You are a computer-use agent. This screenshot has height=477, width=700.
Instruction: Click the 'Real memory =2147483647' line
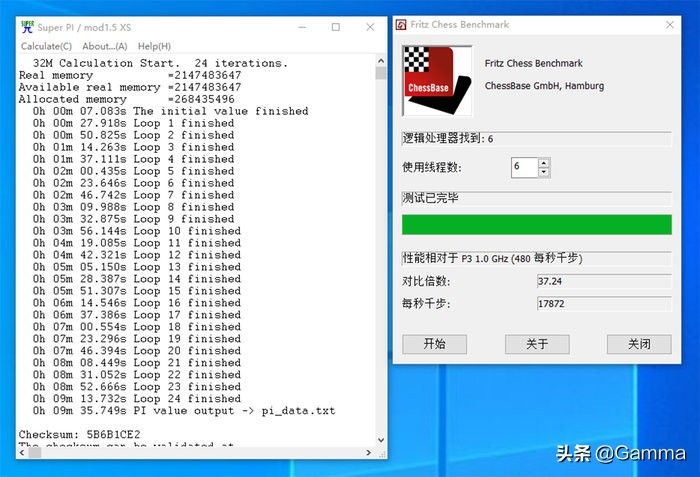point(130,75)
